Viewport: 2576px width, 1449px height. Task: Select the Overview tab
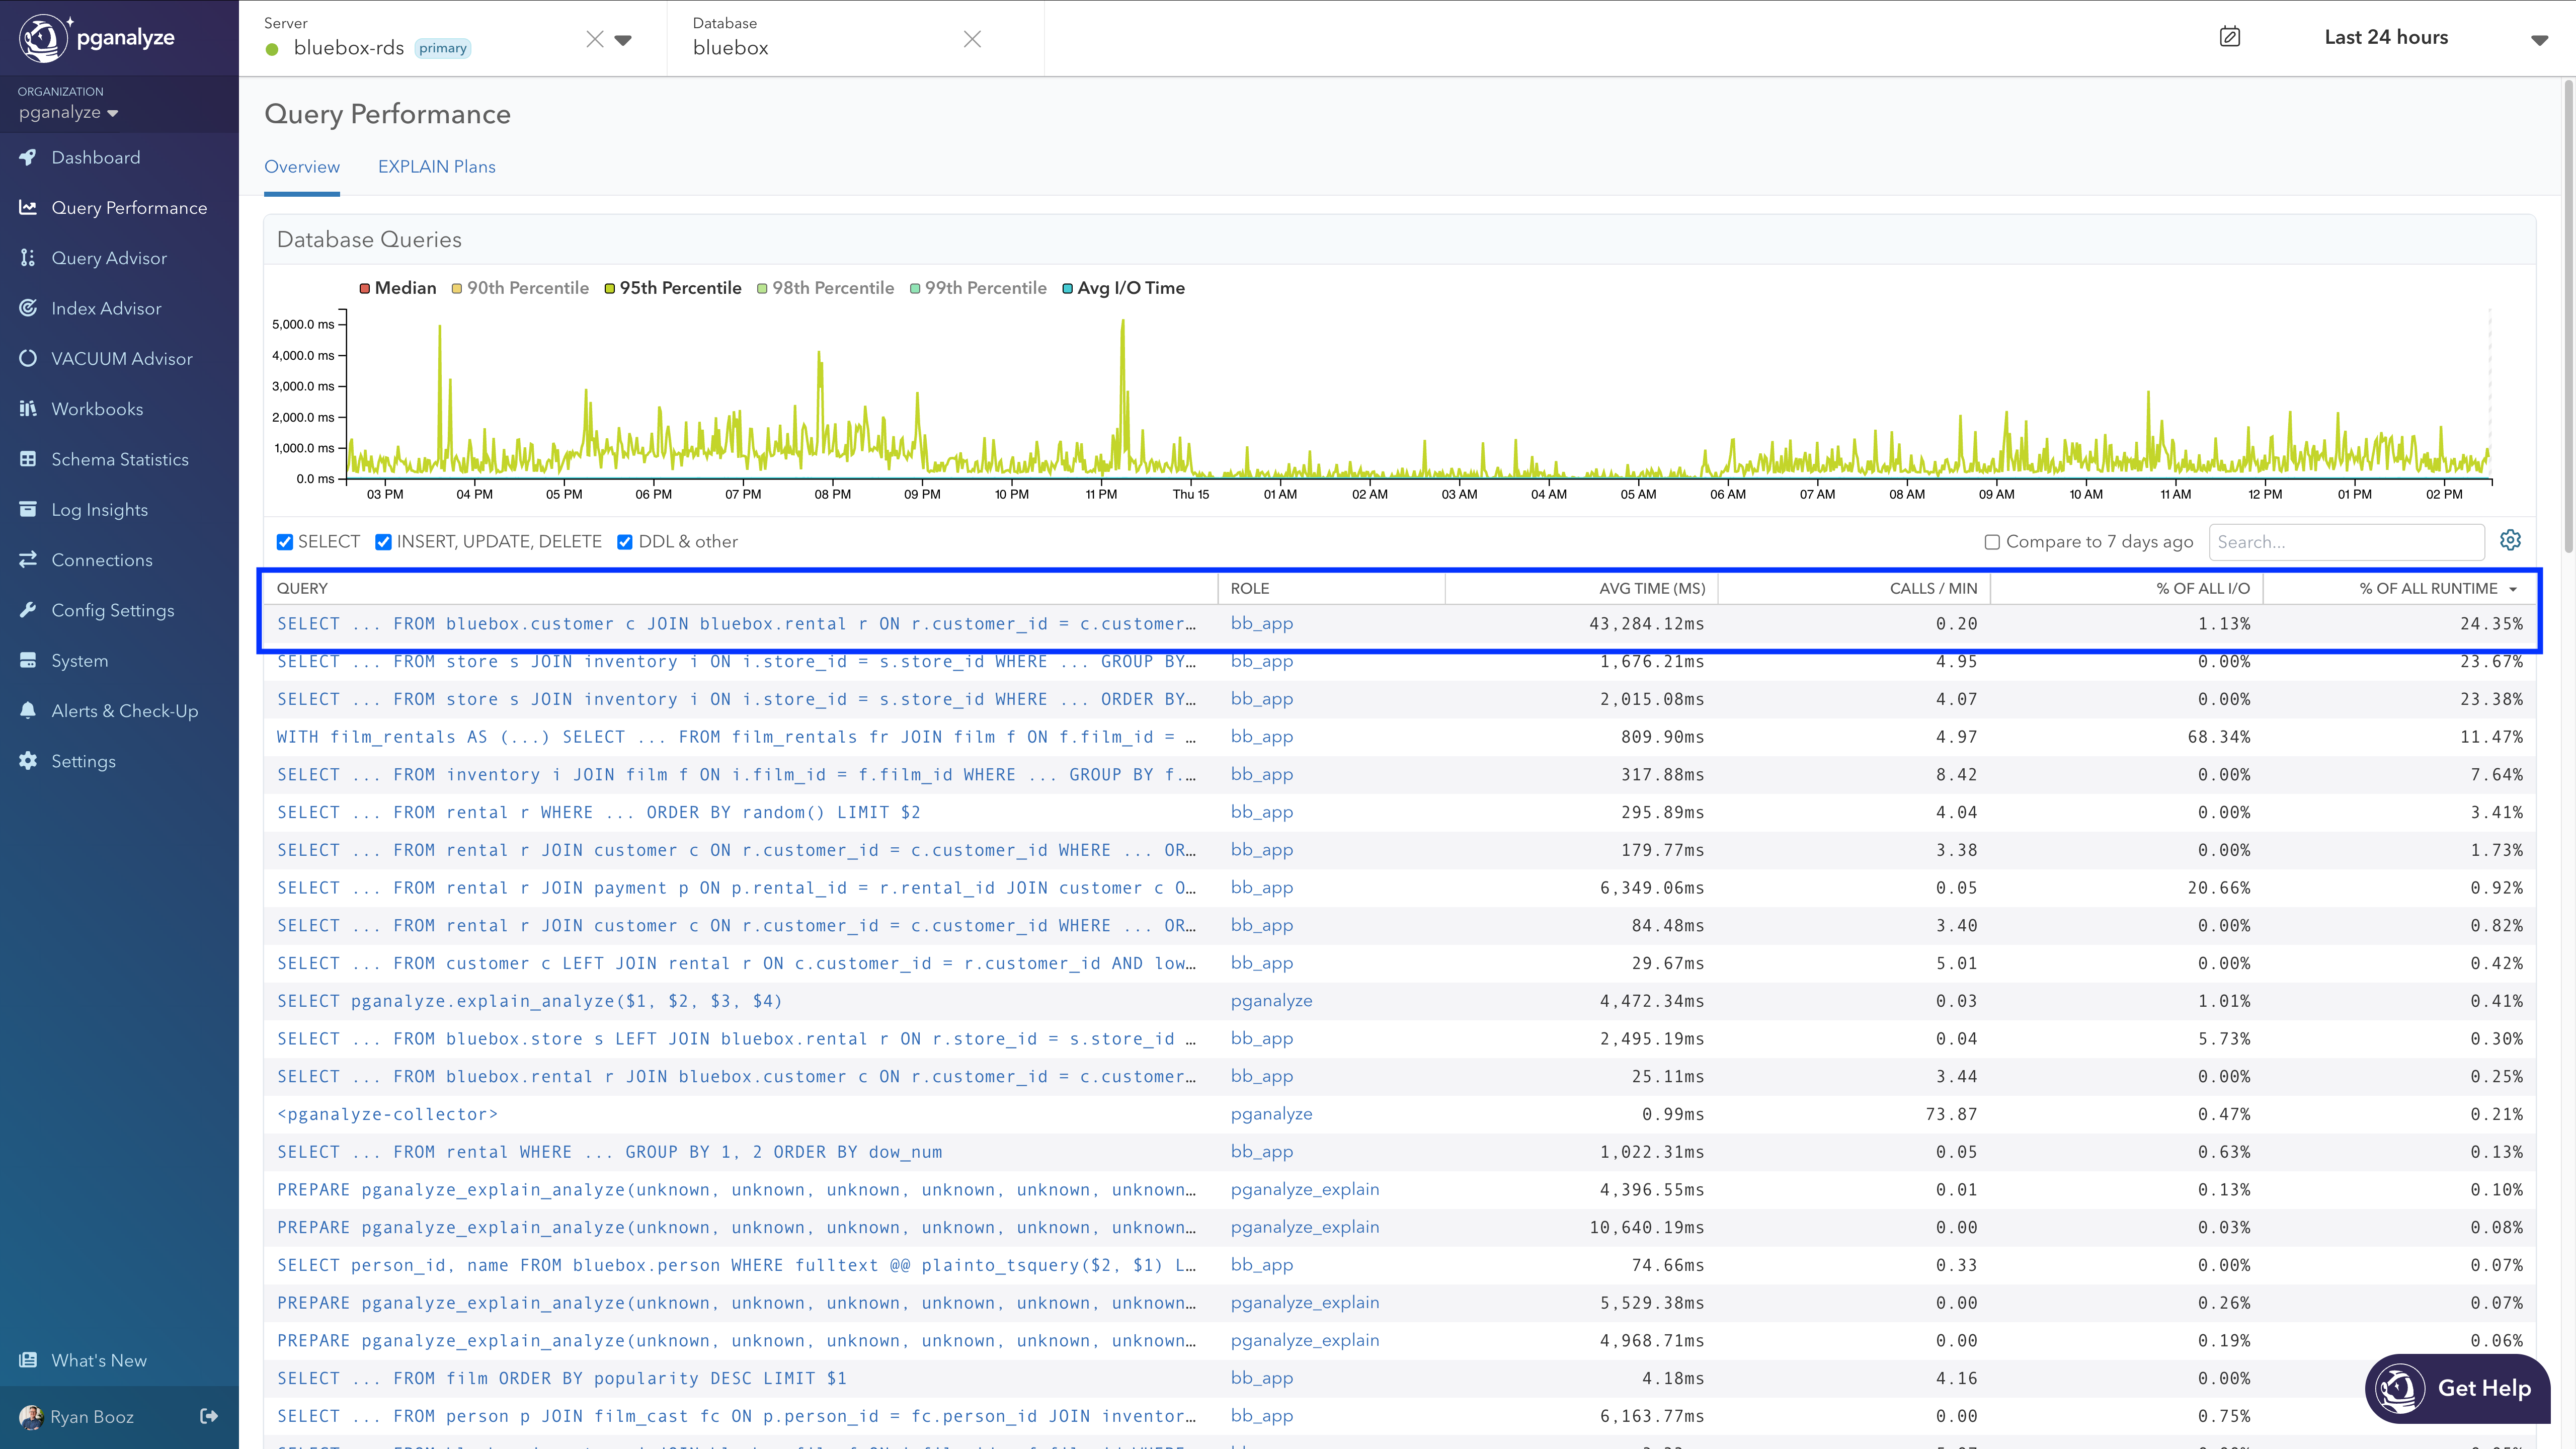(x=301, y=166)
